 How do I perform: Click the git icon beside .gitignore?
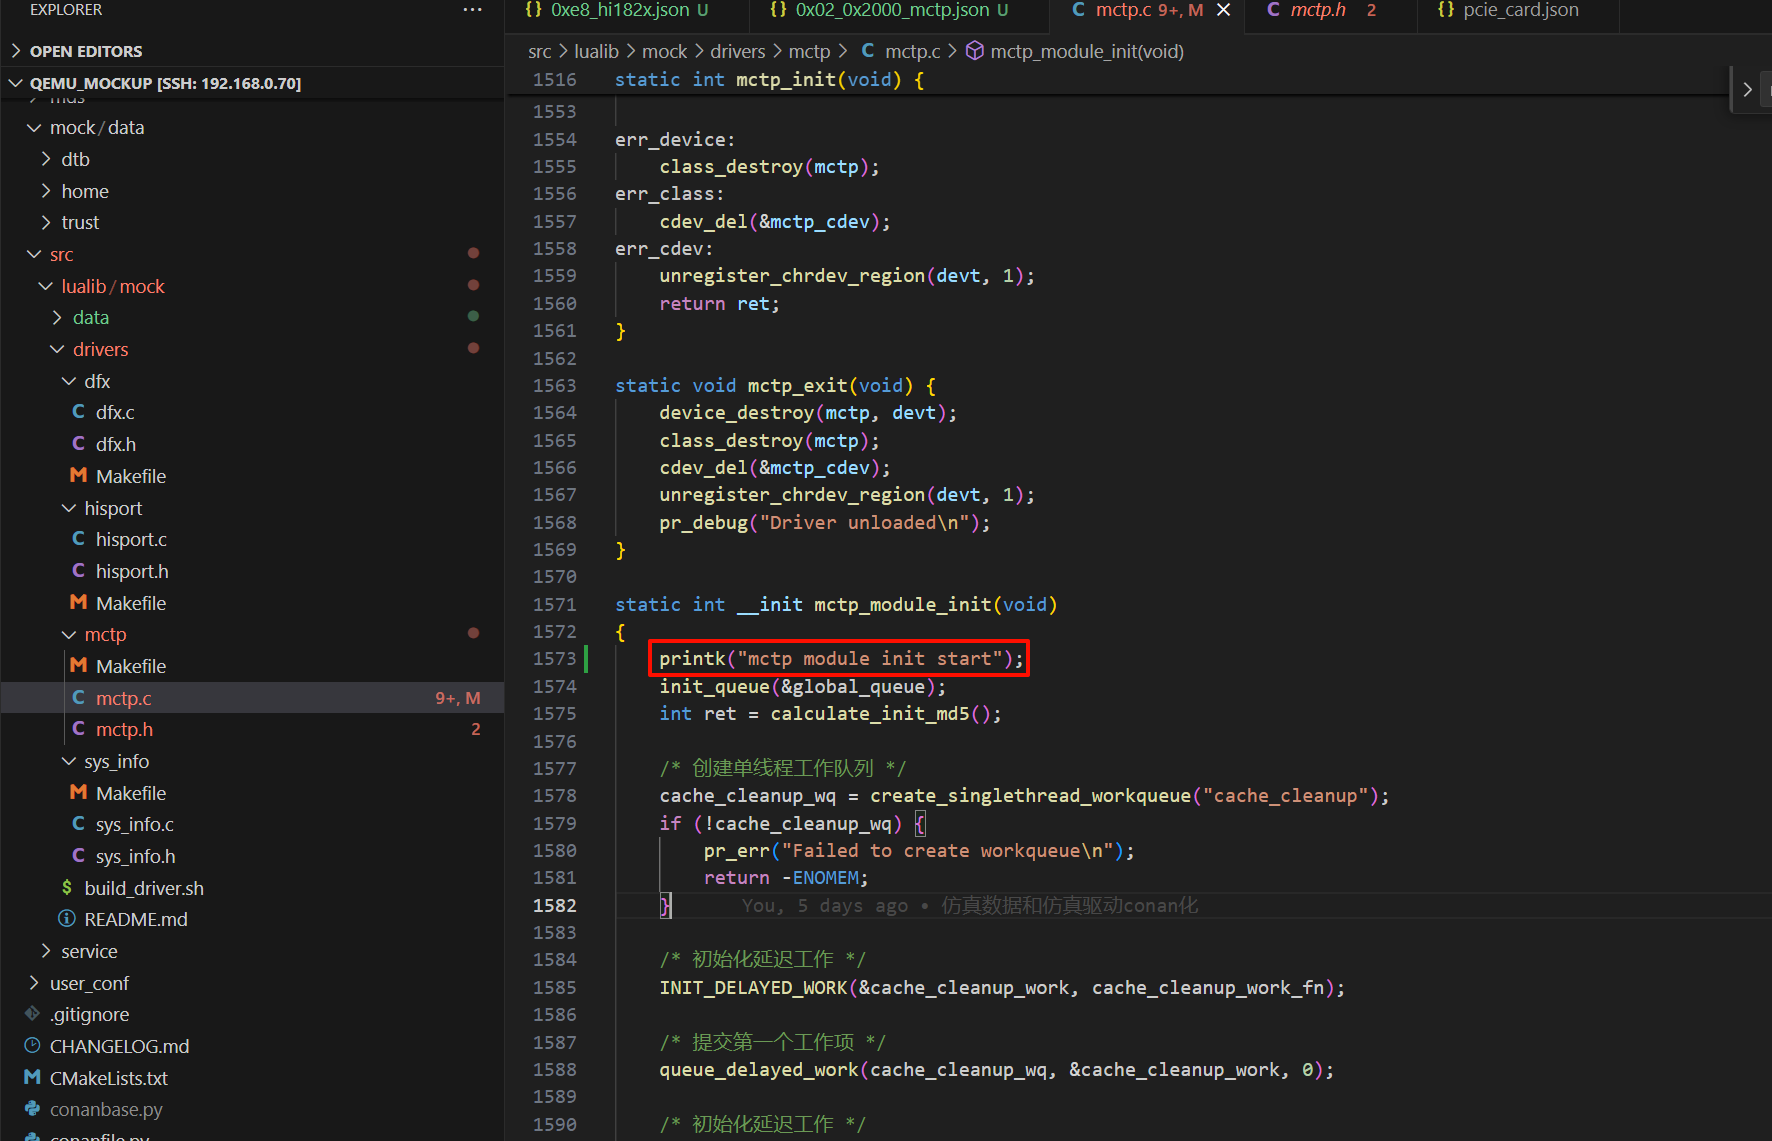pyautogui.click(x=33, y=1014)
